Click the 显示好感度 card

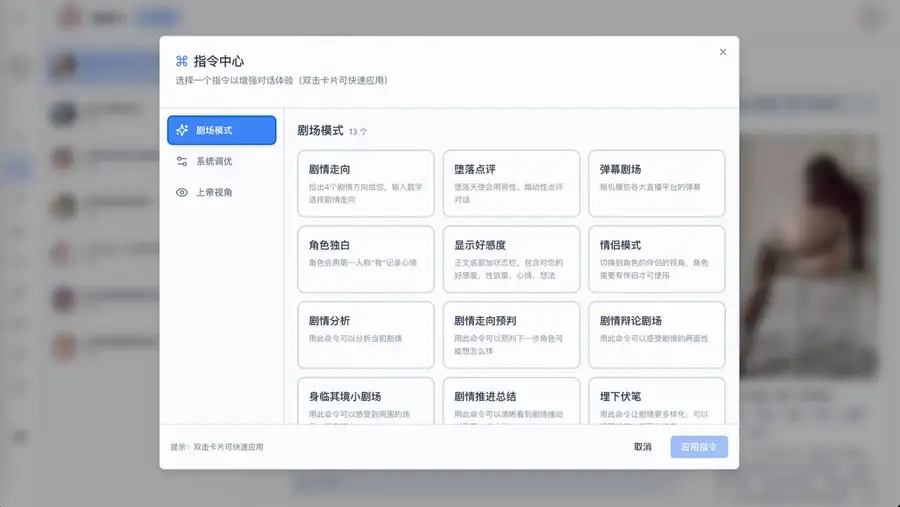pos(511,259)
